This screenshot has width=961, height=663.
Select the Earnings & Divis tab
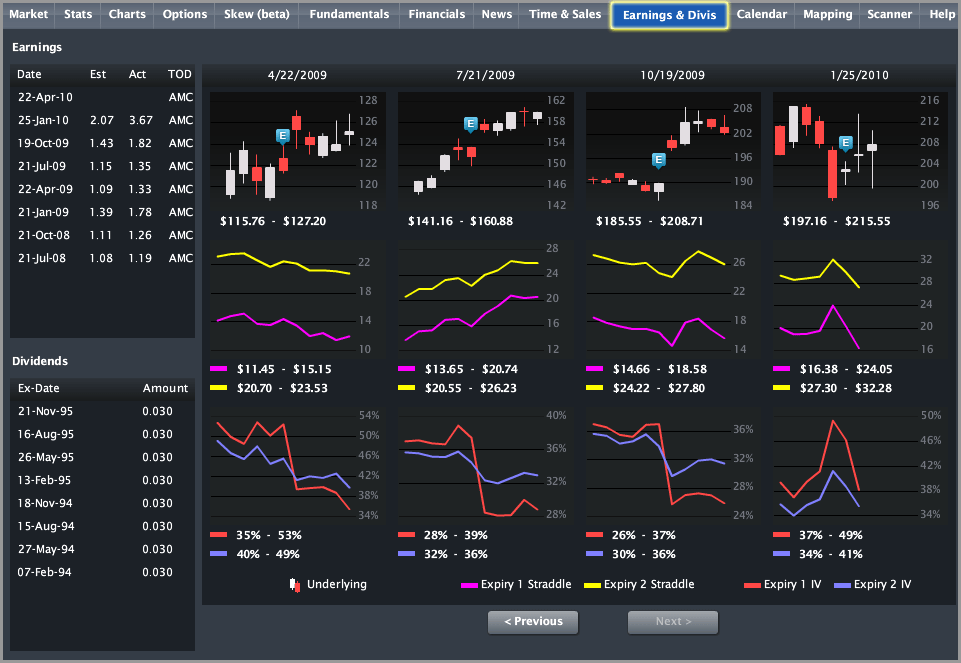(x=669, y=15)
